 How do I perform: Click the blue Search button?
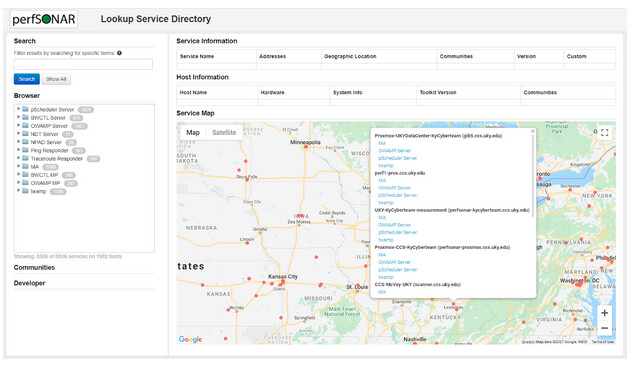coord(27,79)
